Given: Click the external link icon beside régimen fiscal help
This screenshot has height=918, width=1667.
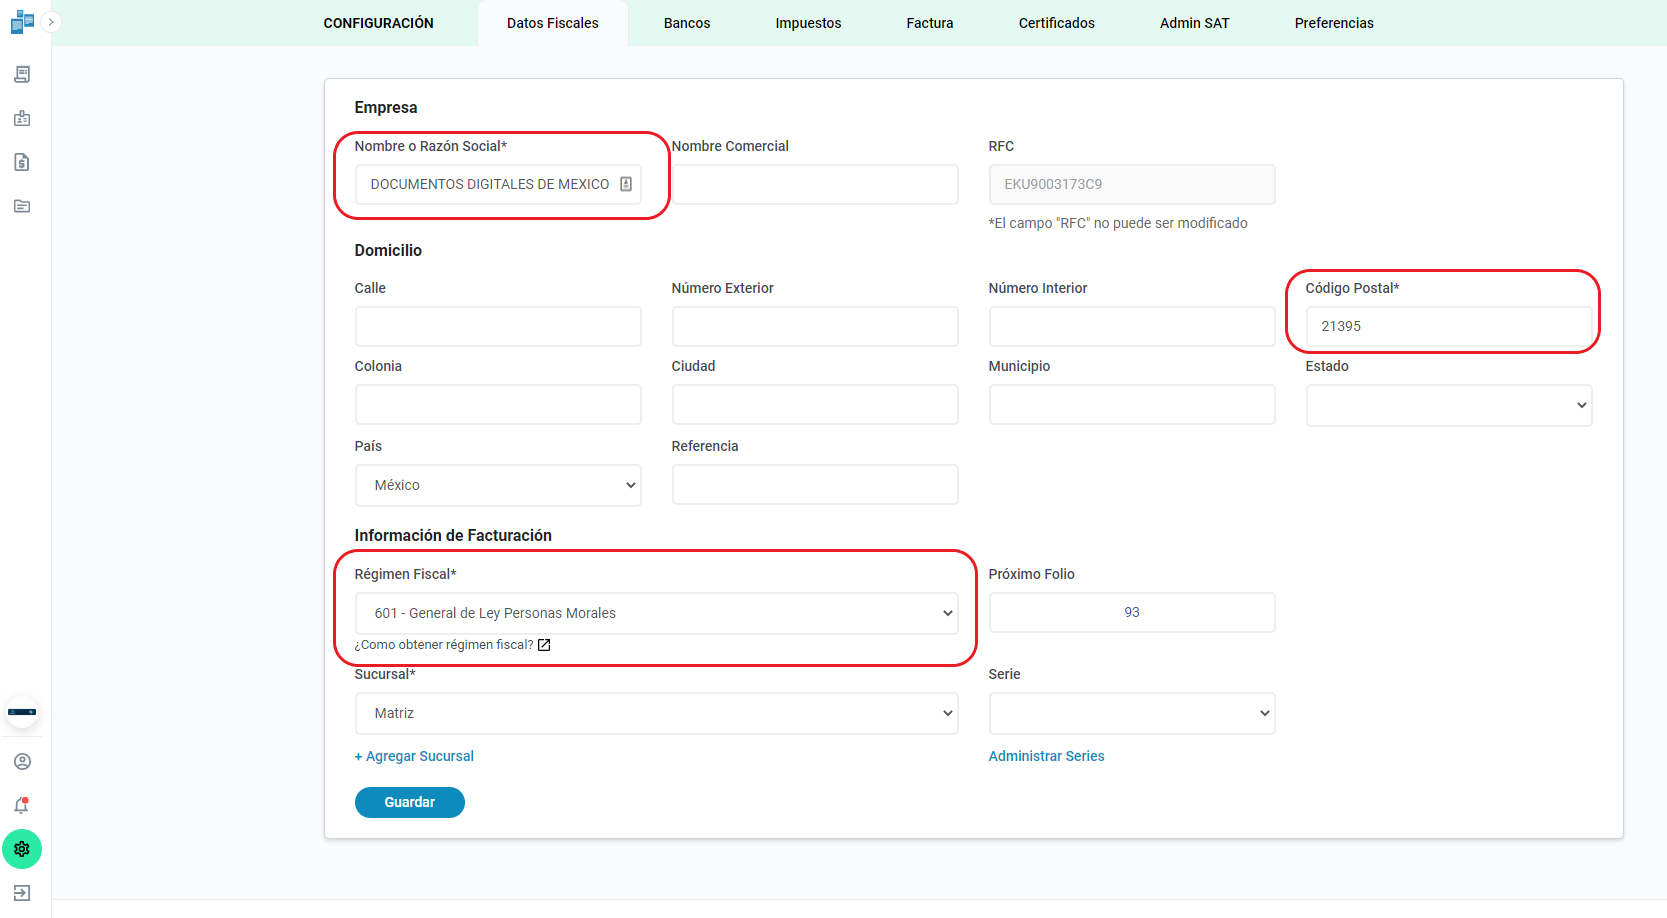Looking at the screenshot, I should coord(544,645).
